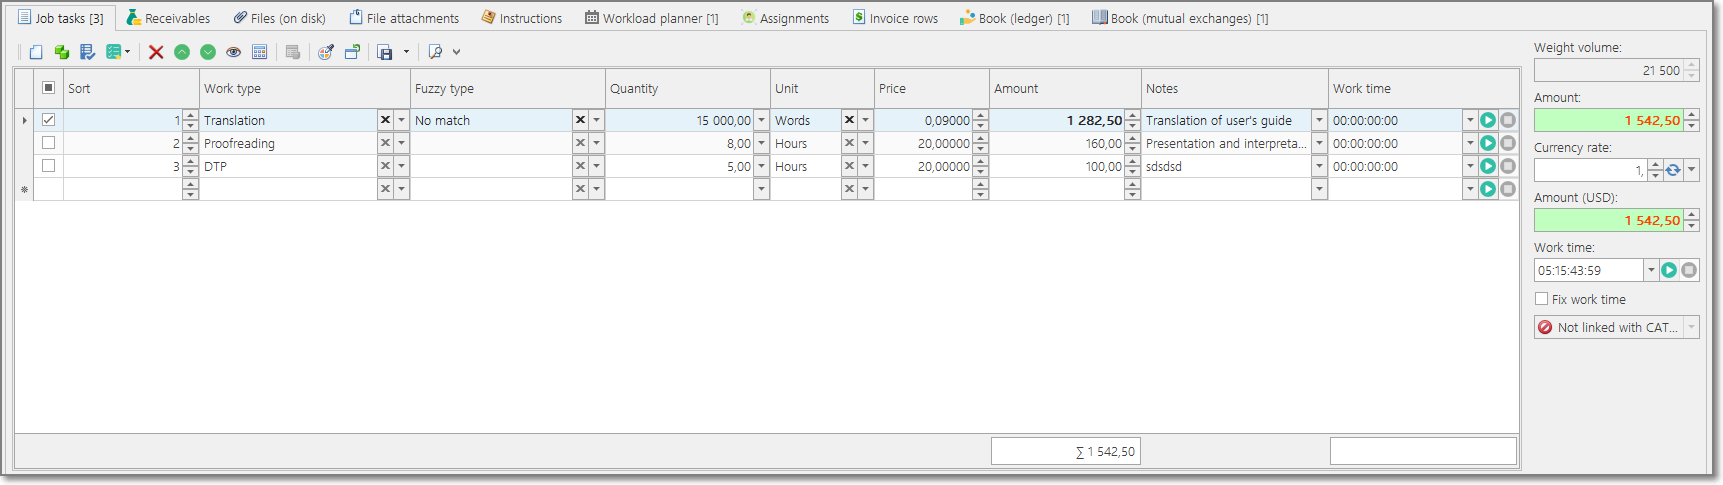1723x485 pixels.
Task: Open the Invoice rows tab
Action: [x=895, y=18]
